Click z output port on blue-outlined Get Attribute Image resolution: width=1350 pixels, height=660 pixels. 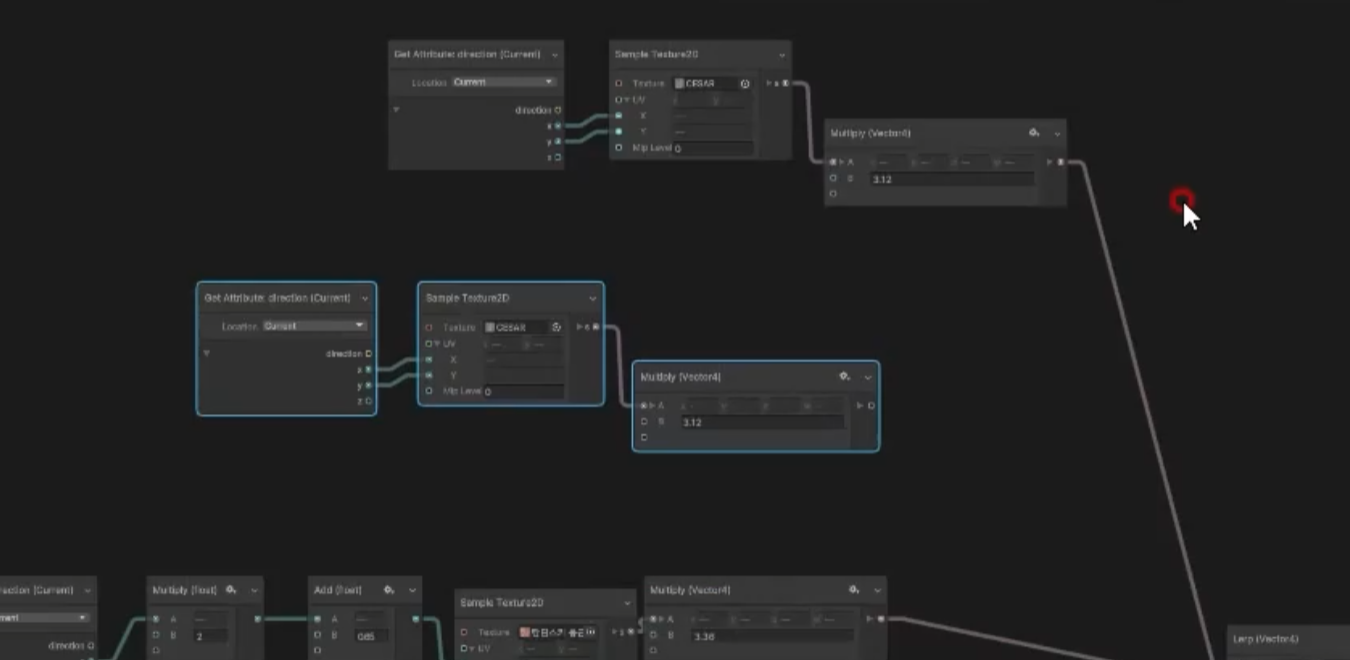pos(368,401)
